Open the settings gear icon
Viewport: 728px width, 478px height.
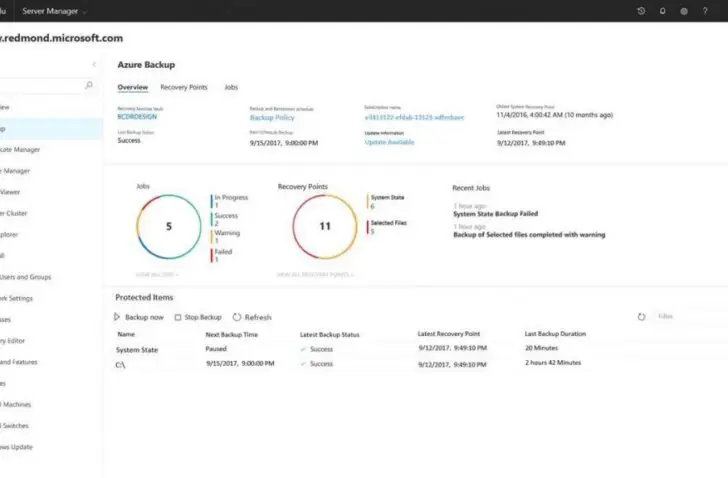(x=684, y=11)
